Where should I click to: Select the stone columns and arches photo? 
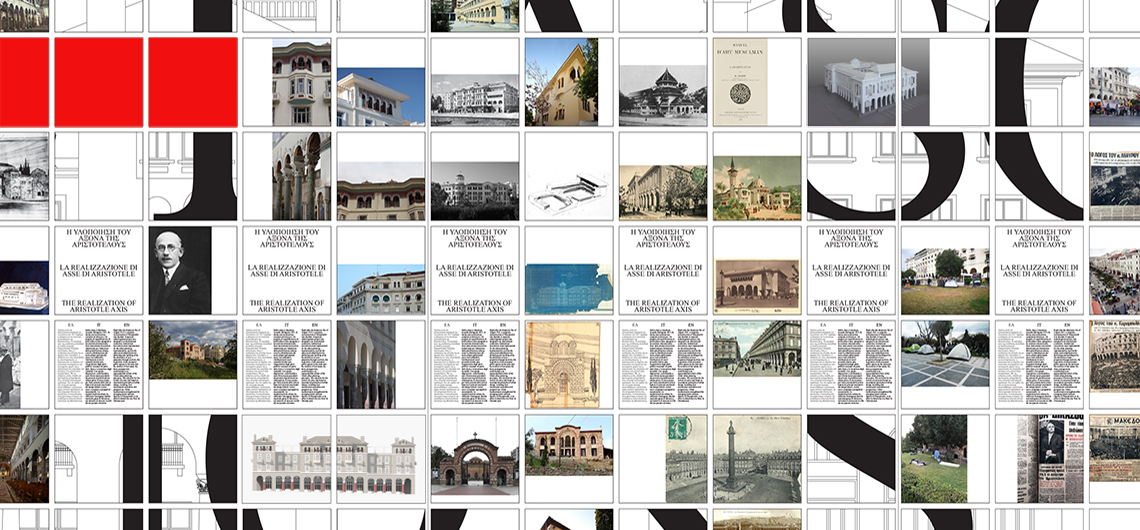pyautogui.click(x=301, y=176)
